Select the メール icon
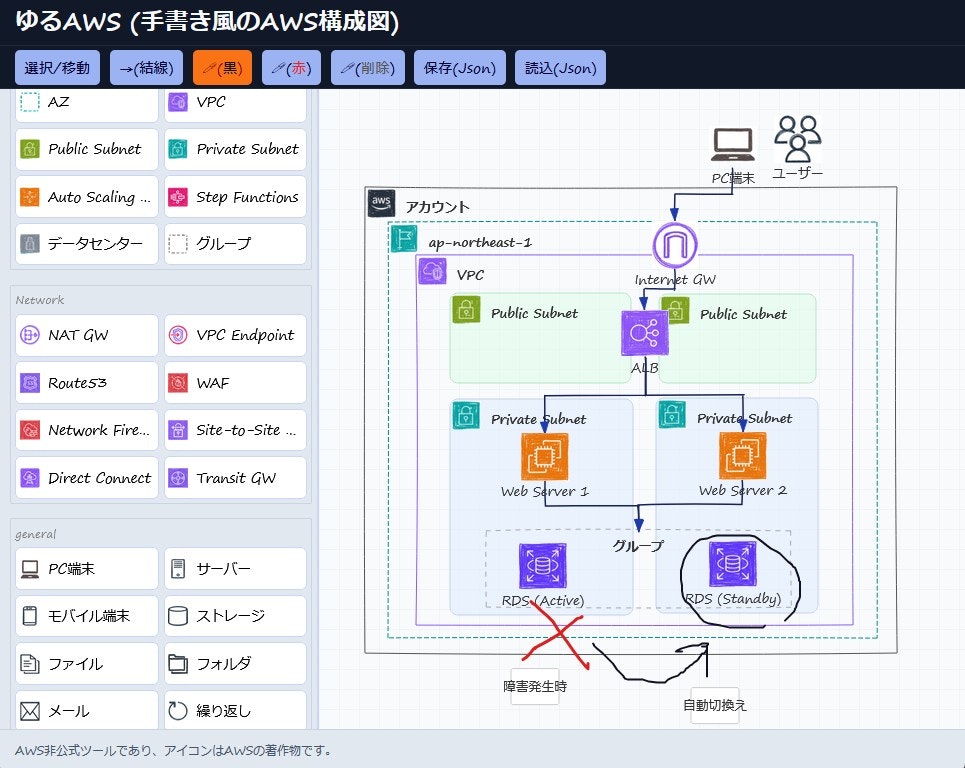965x768 pixels. tap(86, 711)
